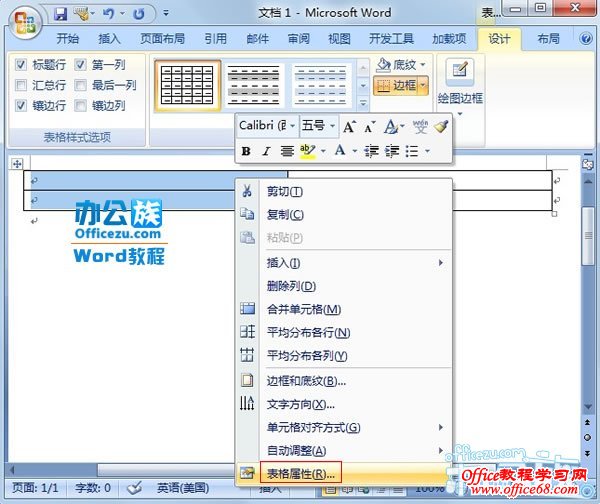
Task: Click the table move handle
Action: (17, 164)
